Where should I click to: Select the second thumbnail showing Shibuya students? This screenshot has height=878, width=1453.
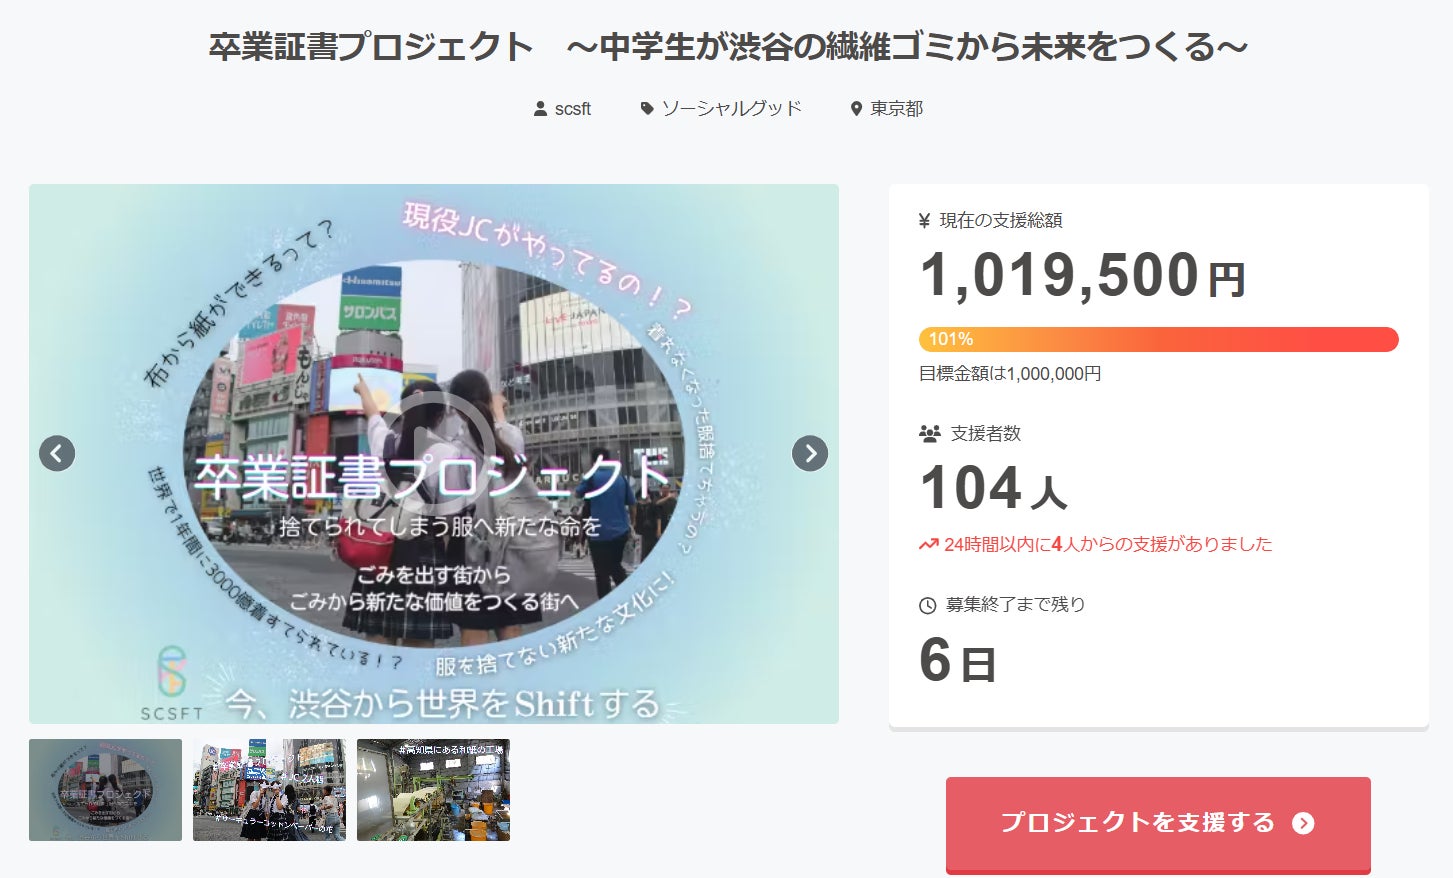click(269, 790)
